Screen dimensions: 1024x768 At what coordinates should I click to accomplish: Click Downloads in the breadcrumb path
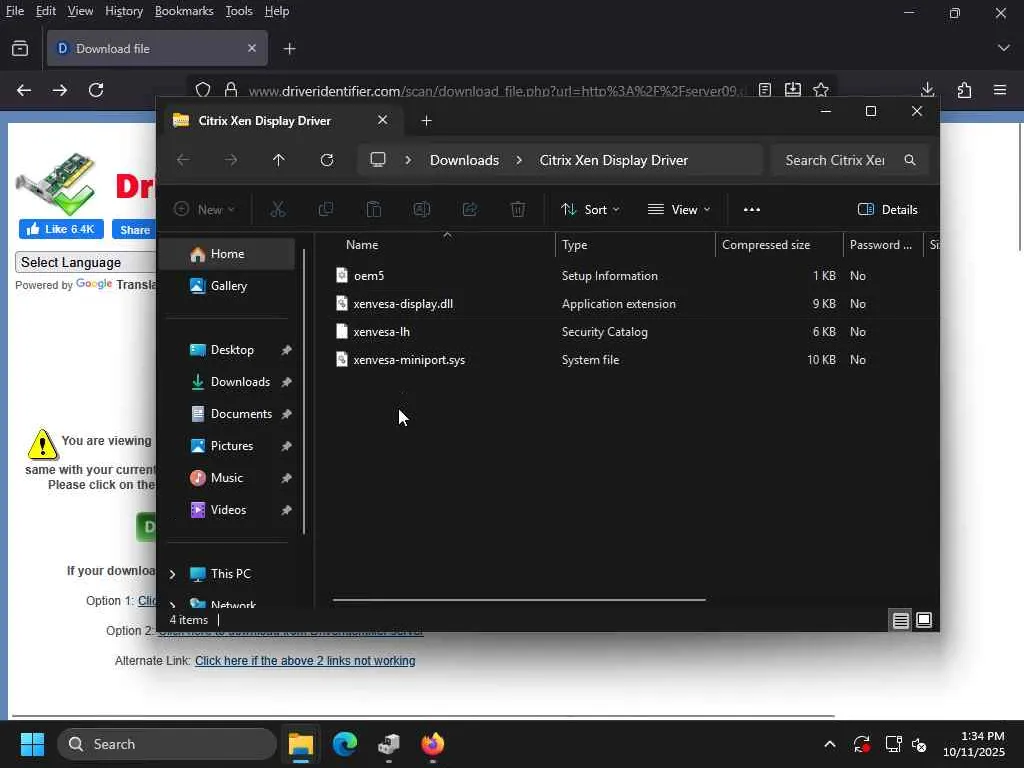464,160
